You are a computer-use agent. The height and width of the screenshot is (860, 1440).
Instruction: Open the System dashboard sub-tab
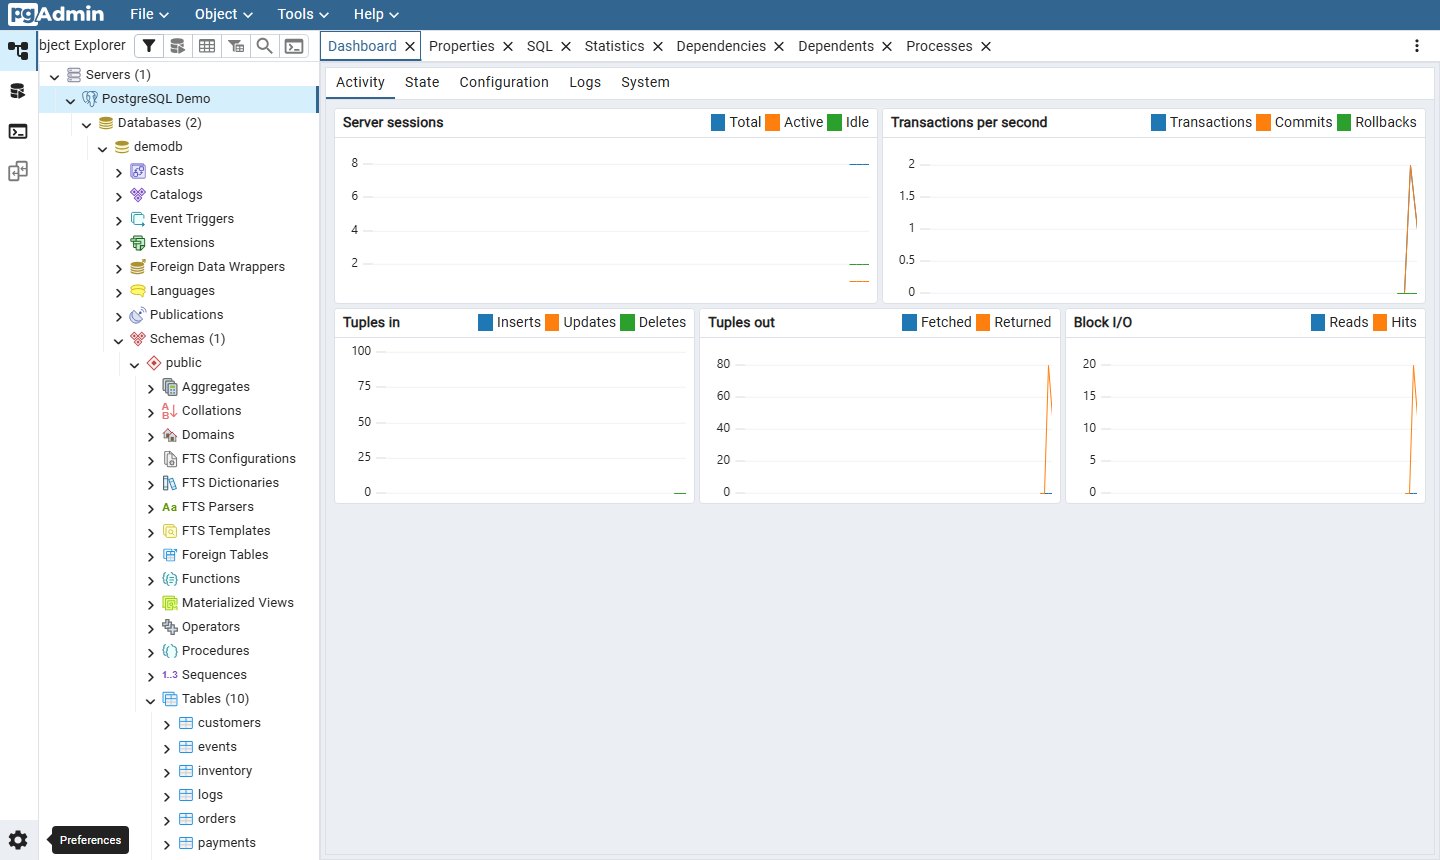pyautogui.click(x=645, y=82)
